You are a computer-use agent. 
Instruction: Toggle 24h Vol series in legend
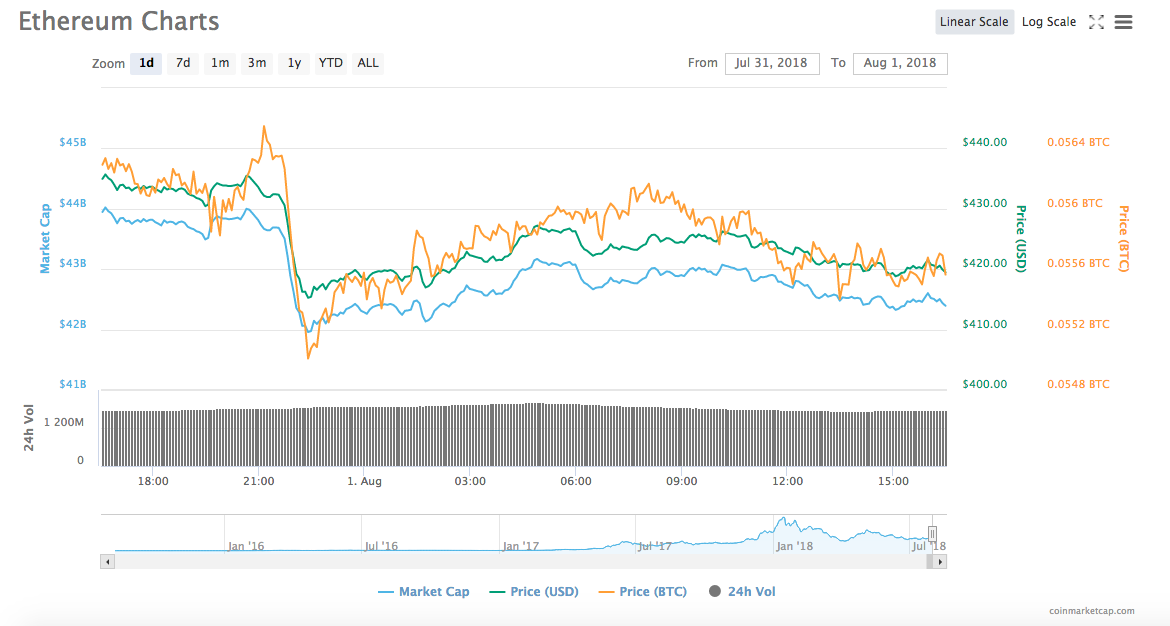tap(742, 592)
